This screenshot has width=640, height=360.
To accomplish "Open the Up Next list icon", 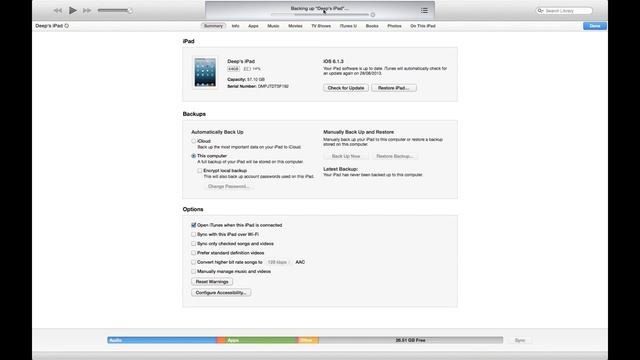I will click(424, 11).
